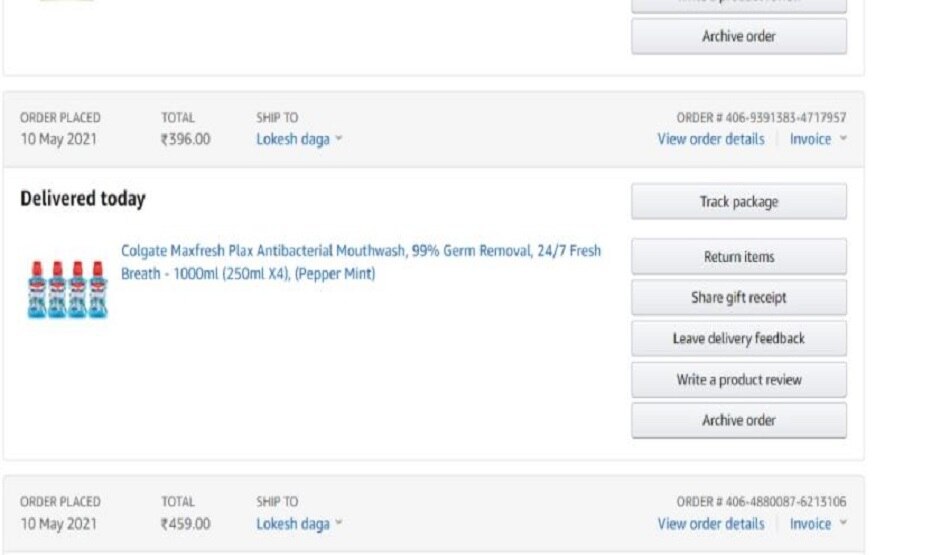This screenshot has width=950, height=555.
Task: Select Share gift receipt
Action: coord(738,298)
